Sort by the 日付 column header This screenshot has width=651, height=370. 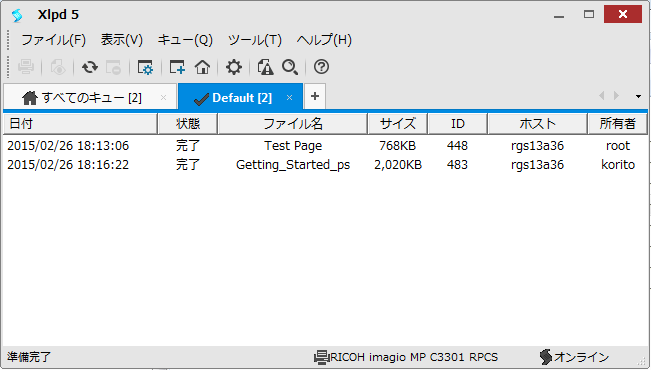(x=80, y=124)
